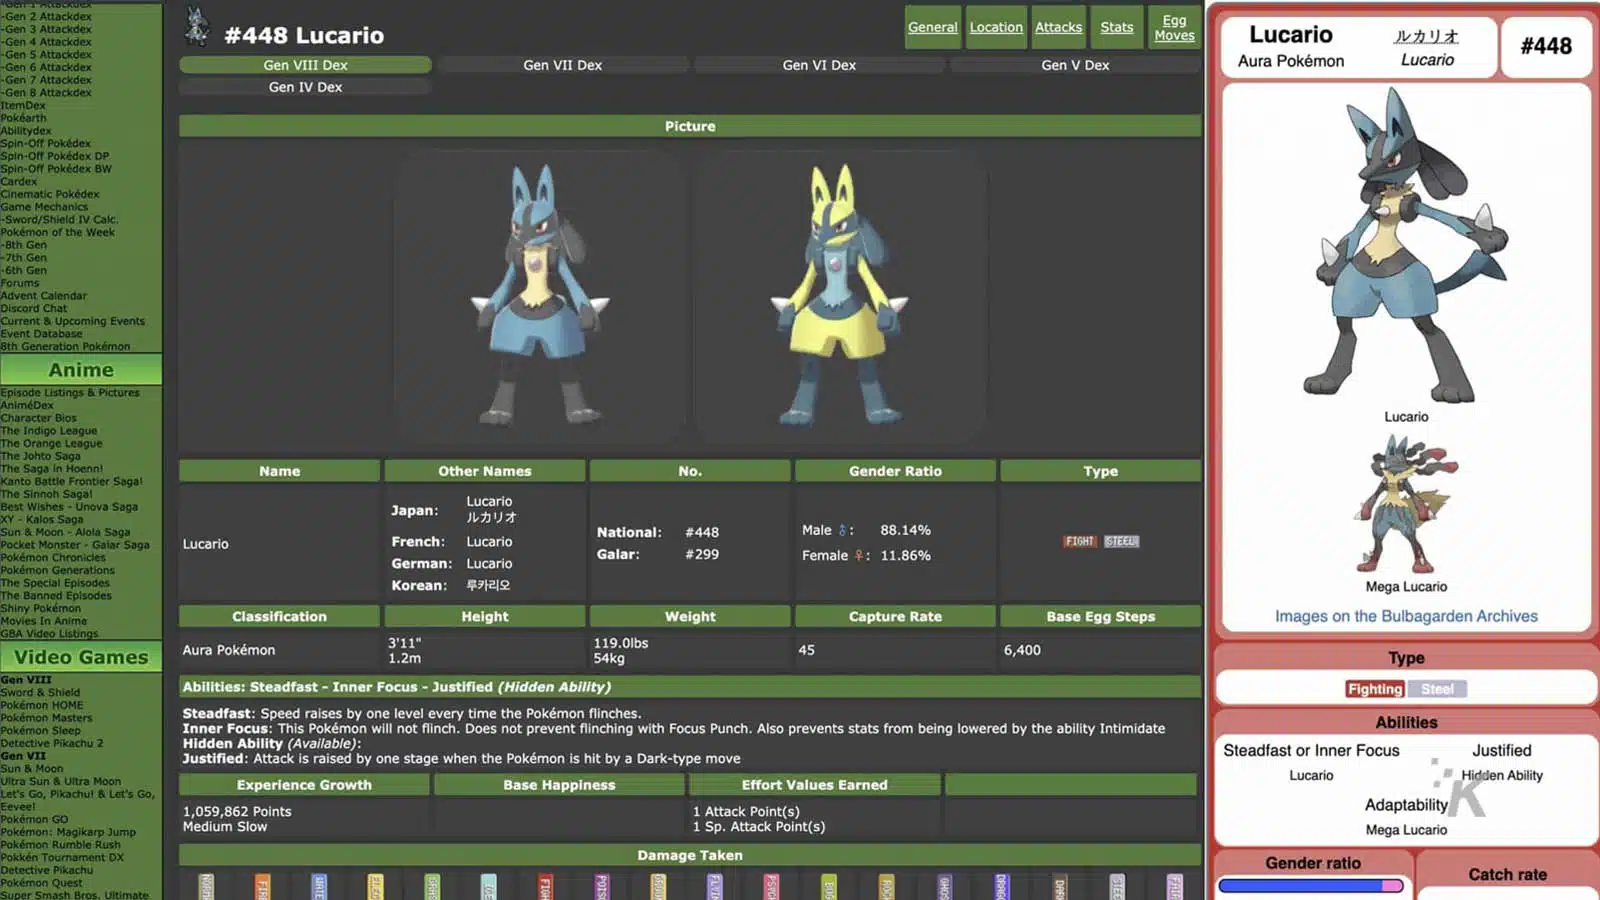This screenshot has height=900, width=1600.
Task: Jump to the Egg Moves section
Action: 1174,27
